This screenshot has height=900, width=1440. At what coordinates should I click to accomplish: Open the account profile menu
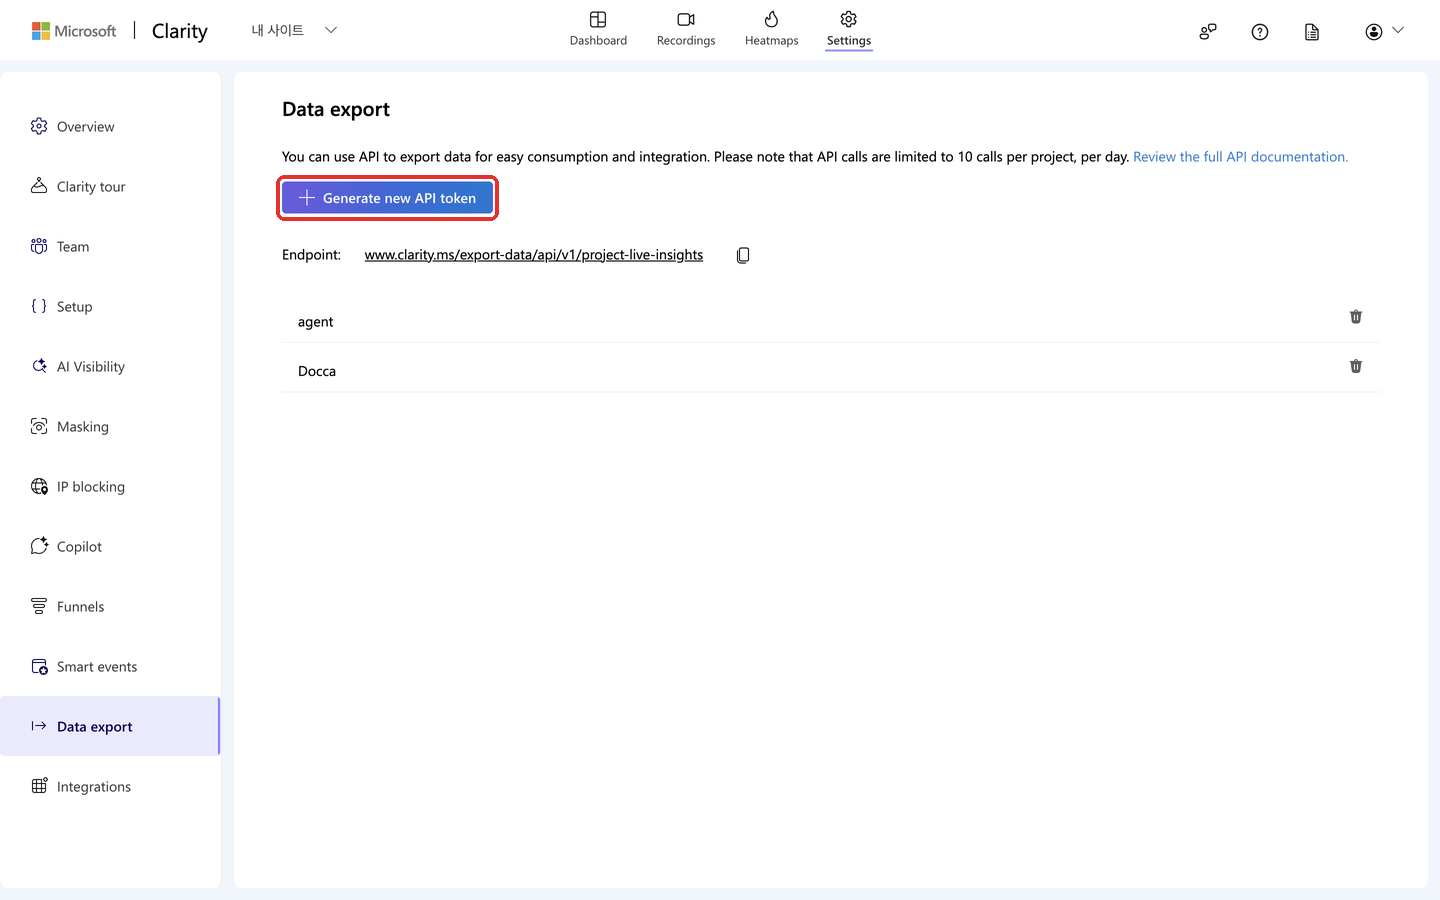(1384, 32)
